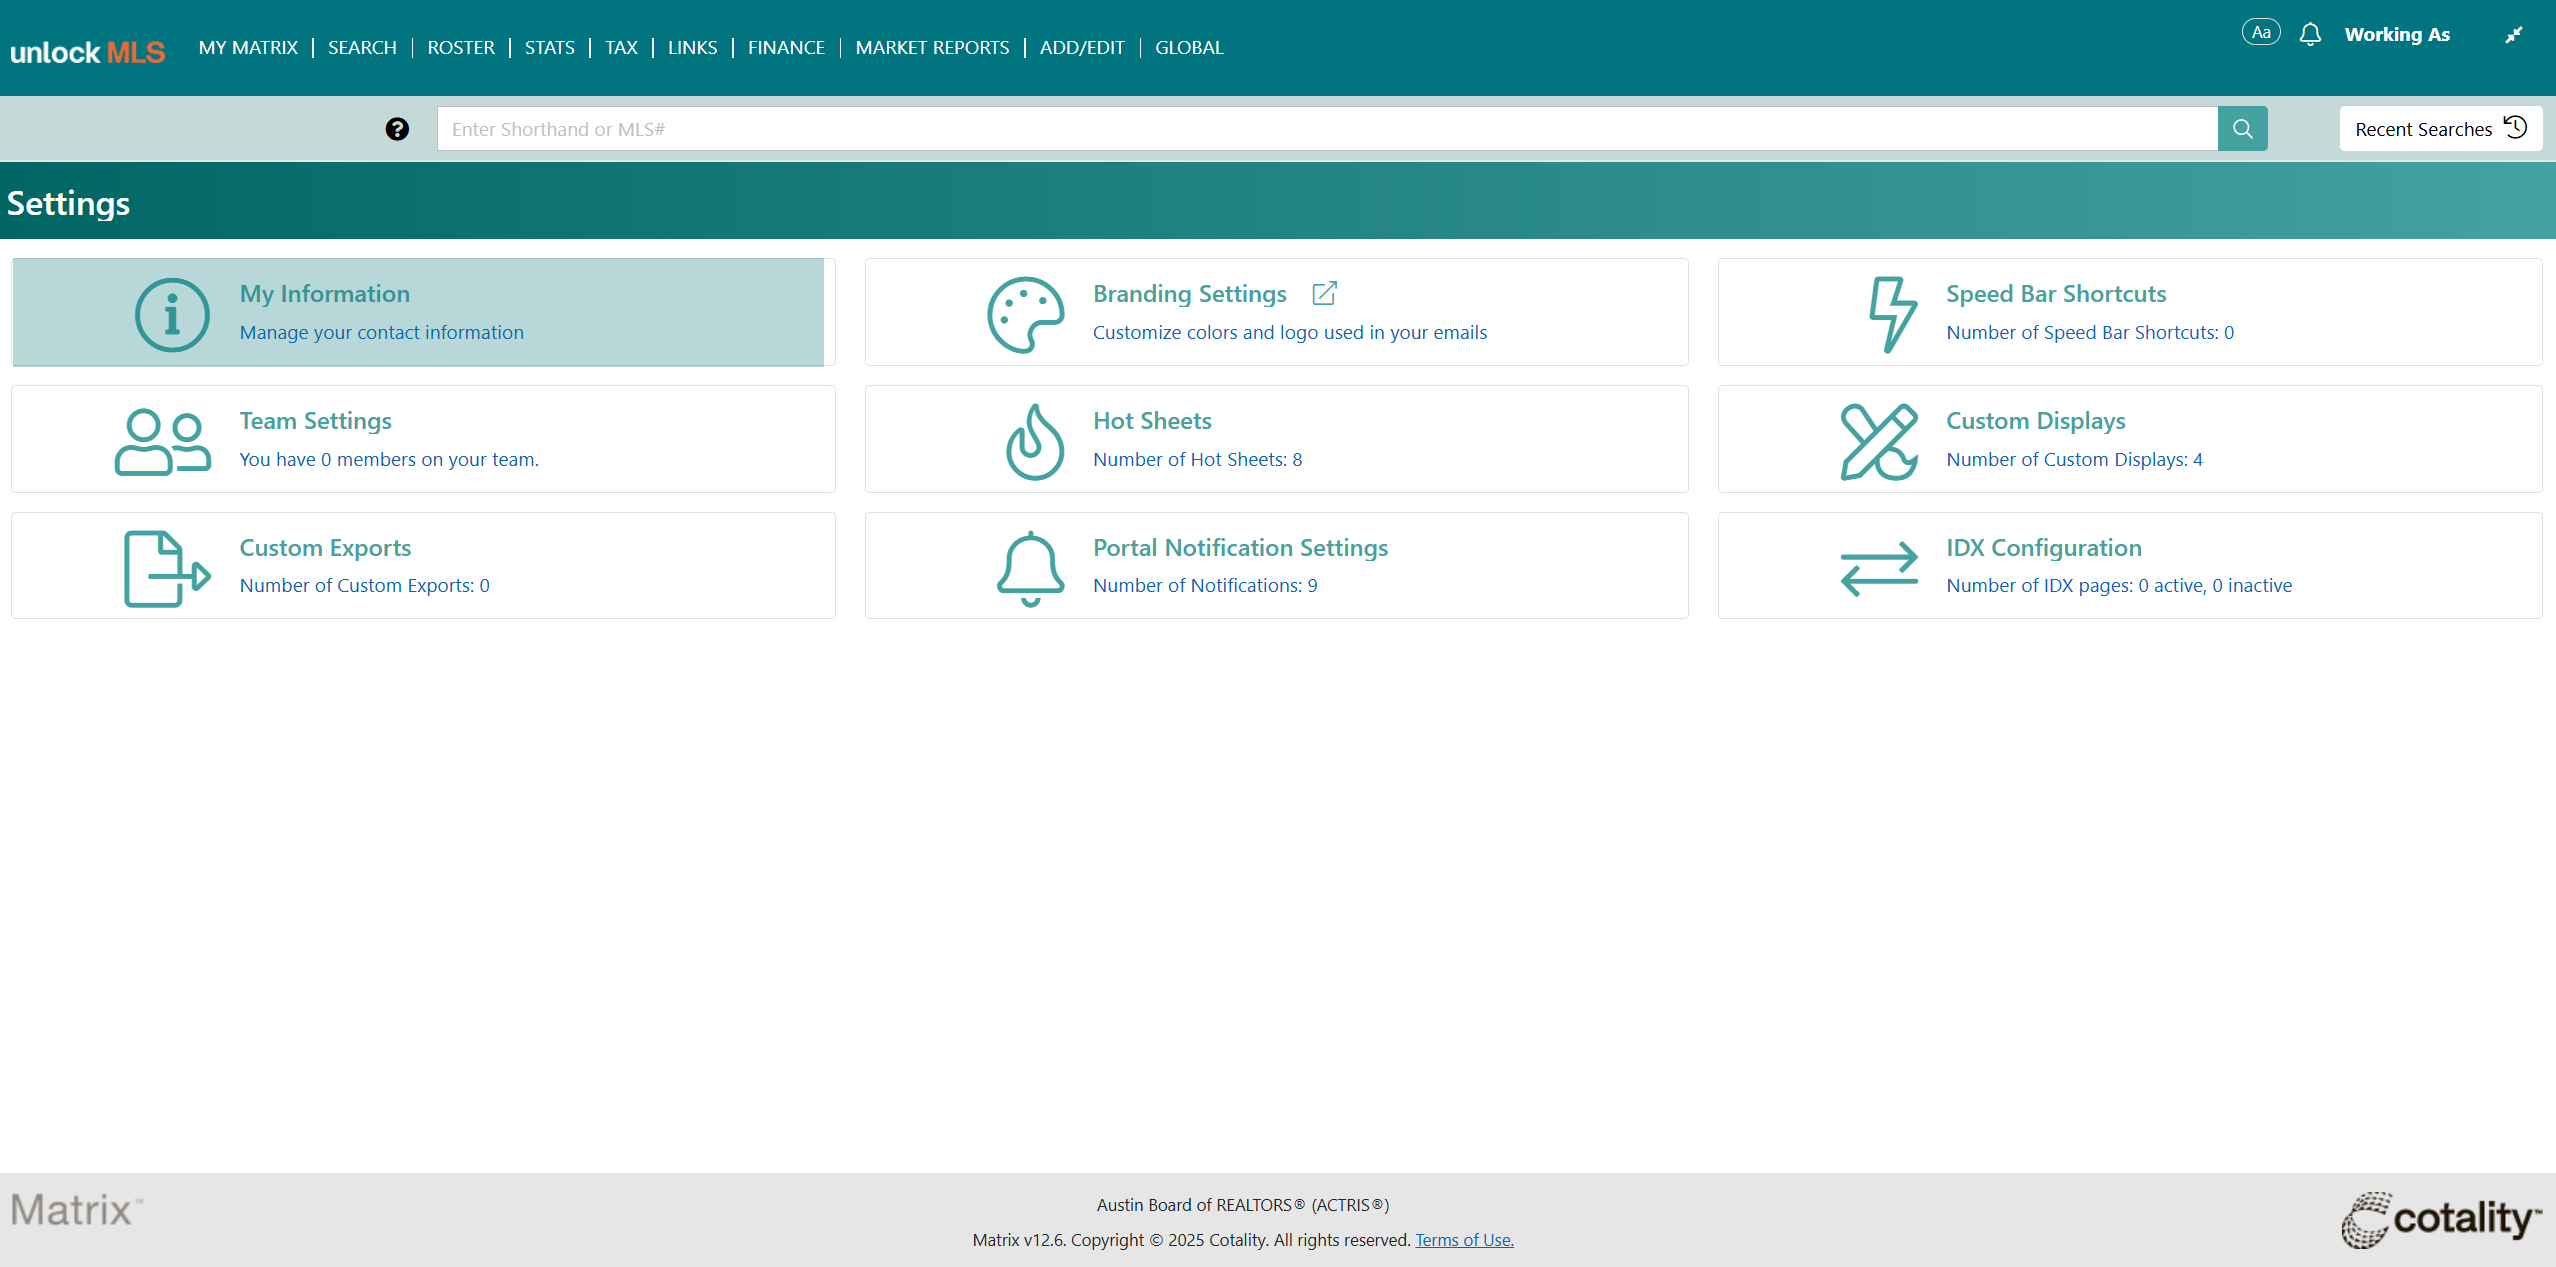The image size is (2556, 1267).
Task: Open the FINANCE menu
Action: [x=786, y=47]
